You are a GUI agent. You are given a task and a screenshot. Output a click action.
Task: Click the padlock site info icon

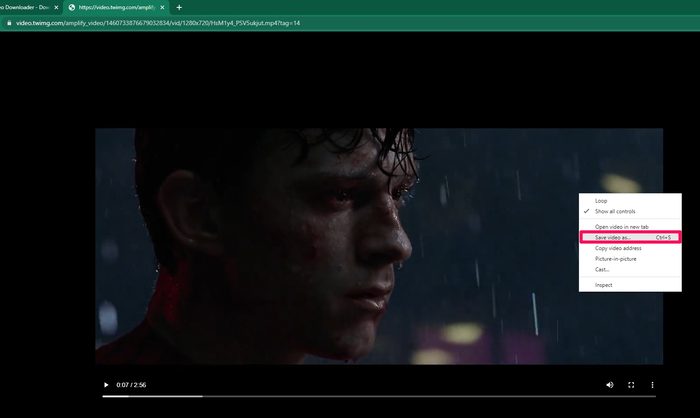point(9,23)
